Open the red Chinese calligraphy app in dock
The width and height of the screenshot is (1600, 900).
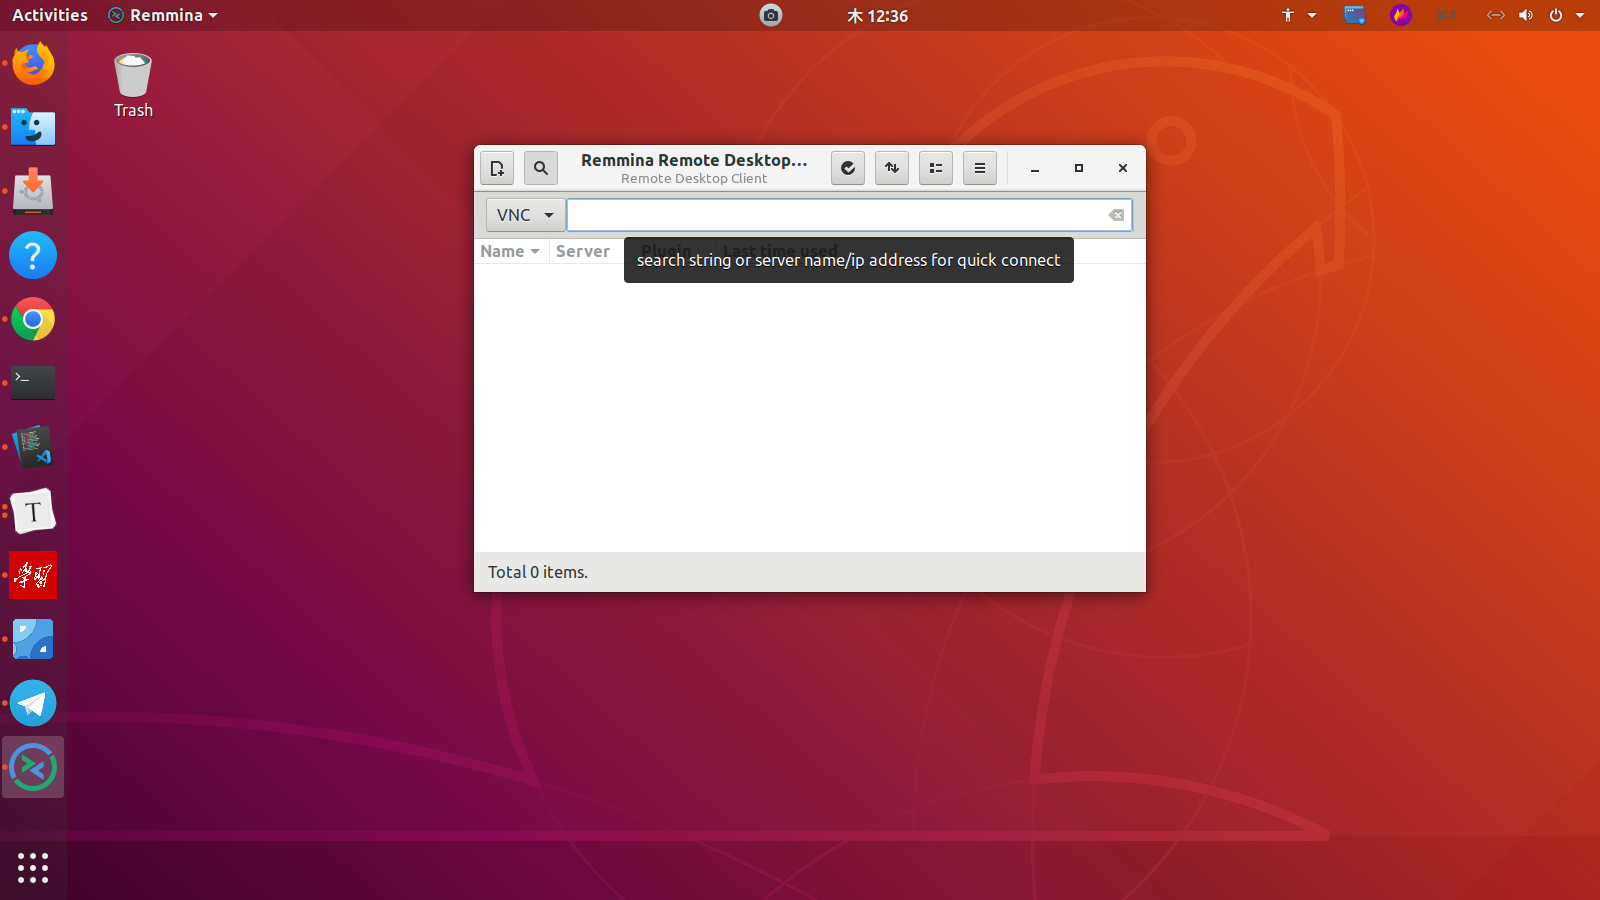(33, 575)
